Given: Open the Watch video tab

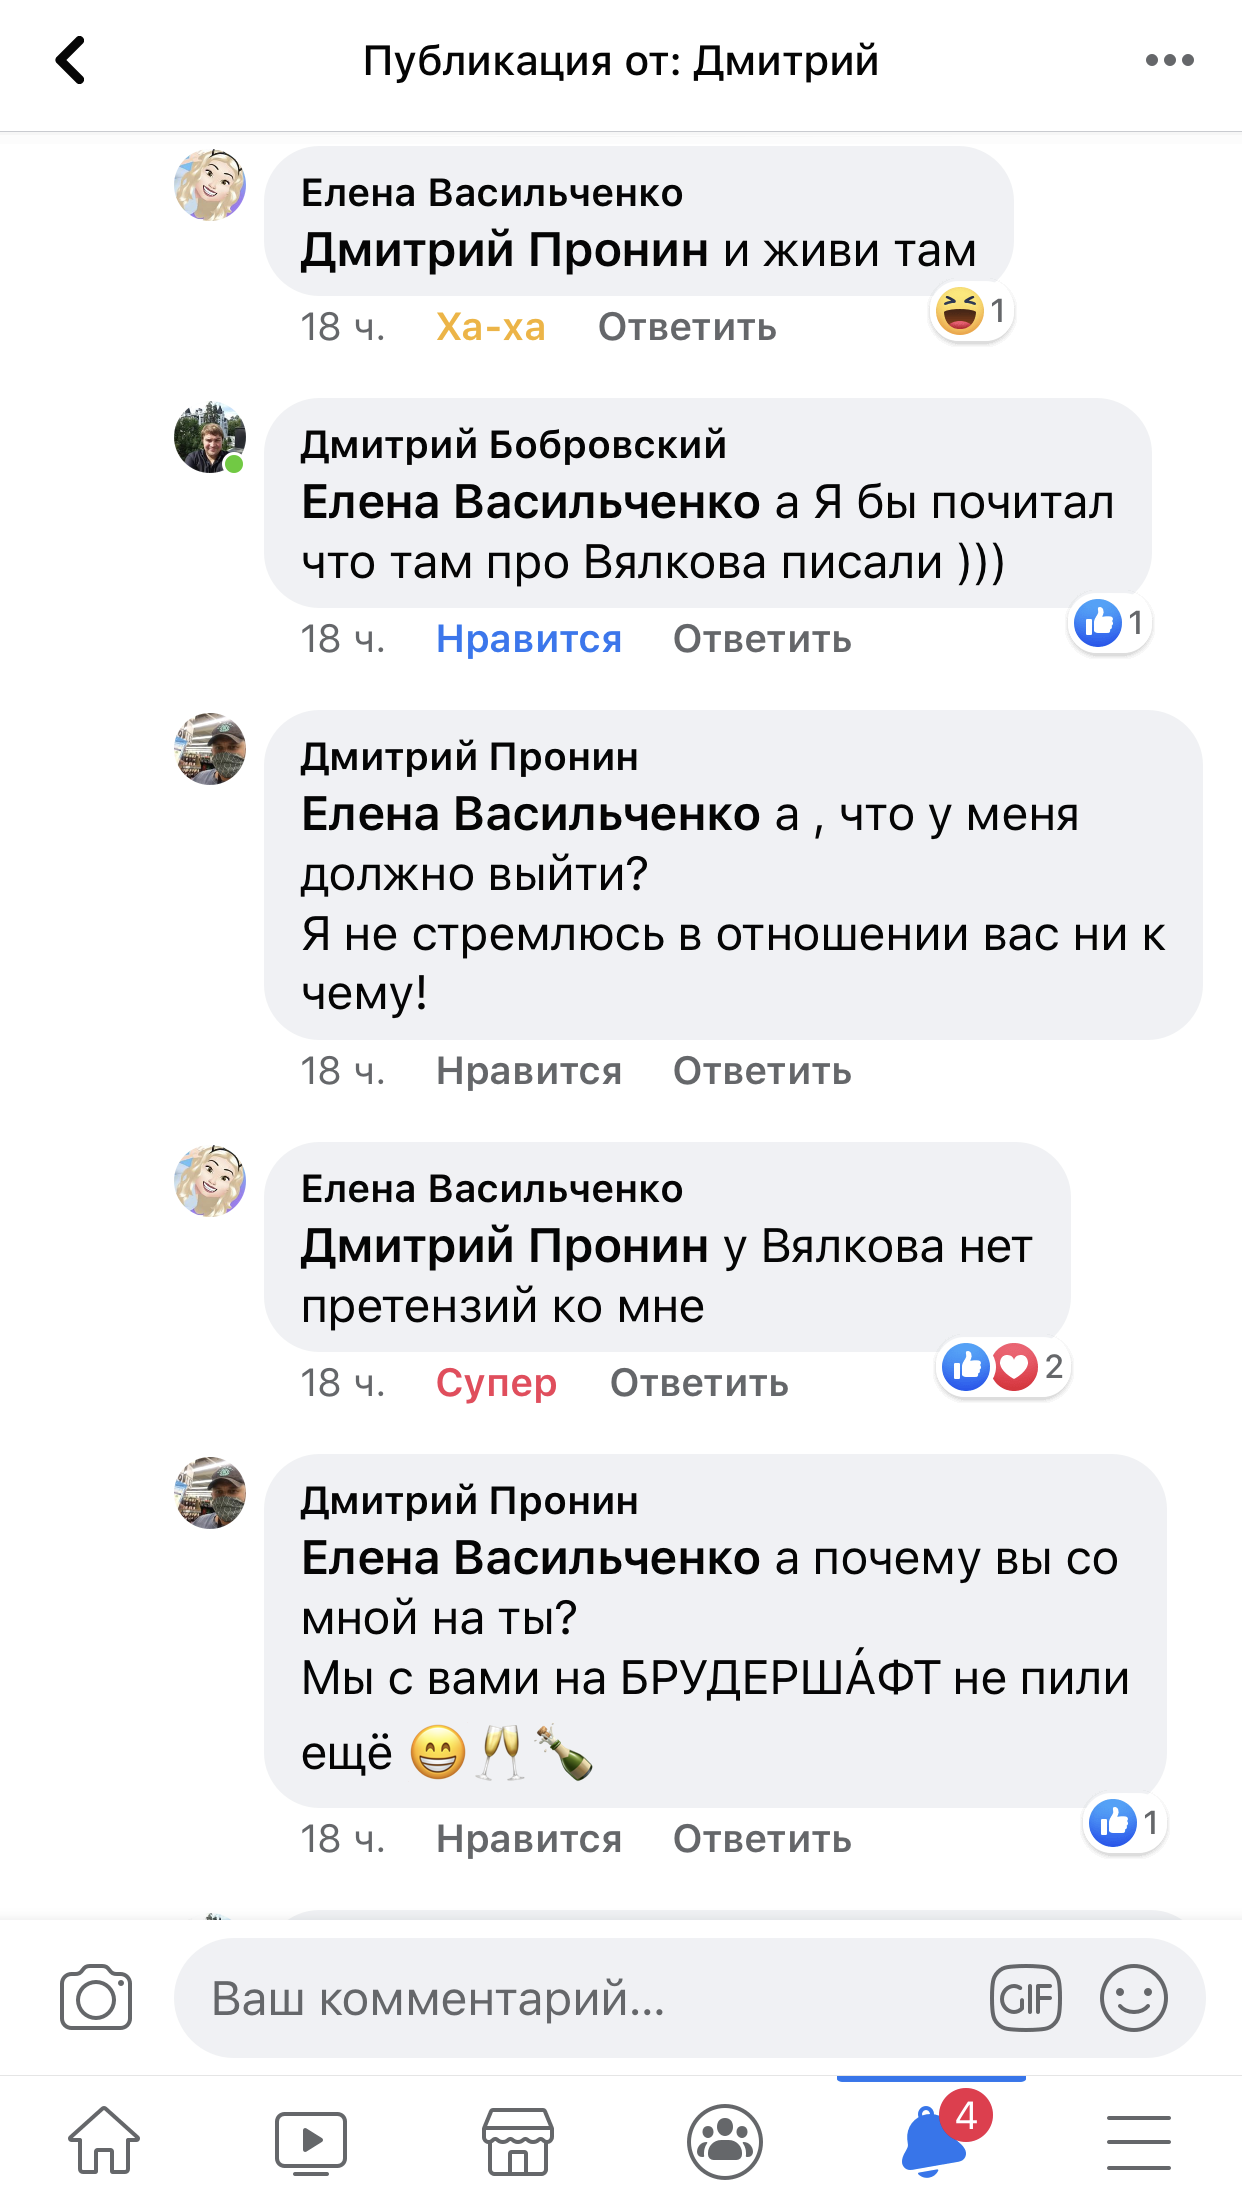Looking at the screenshot, I should click(311, 2142).
